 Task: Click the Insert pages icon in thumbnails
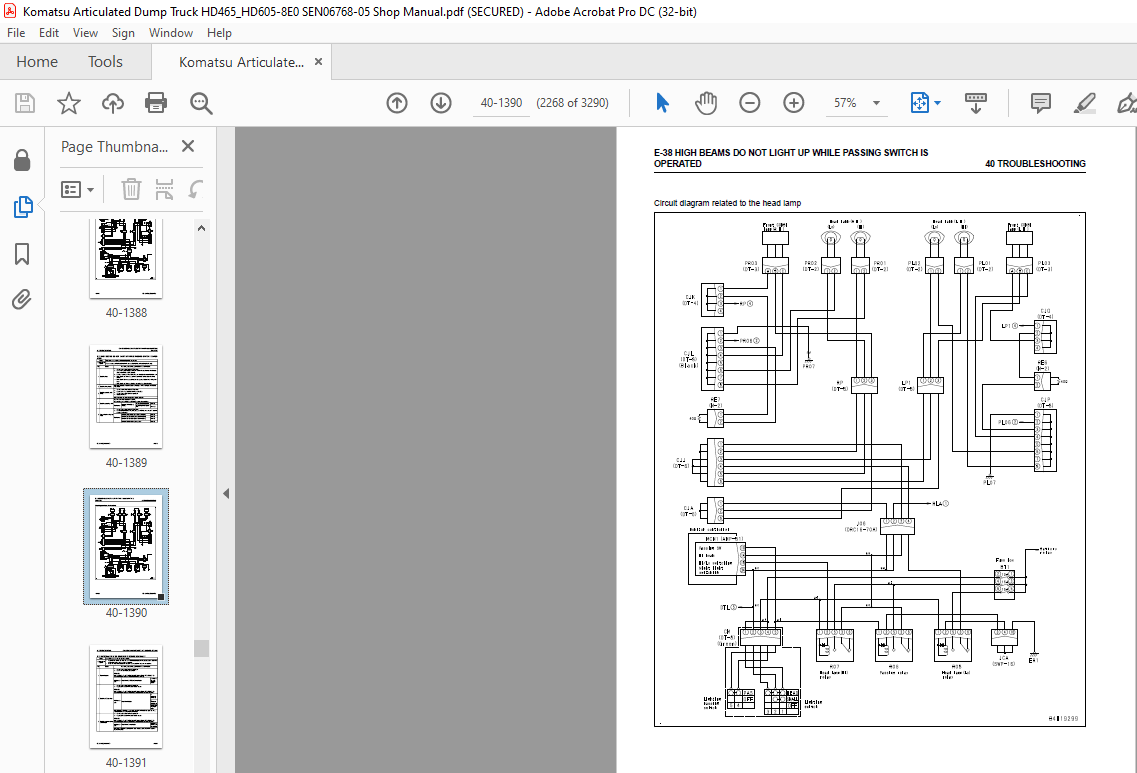pyautogui.click(x=165, y=190)
